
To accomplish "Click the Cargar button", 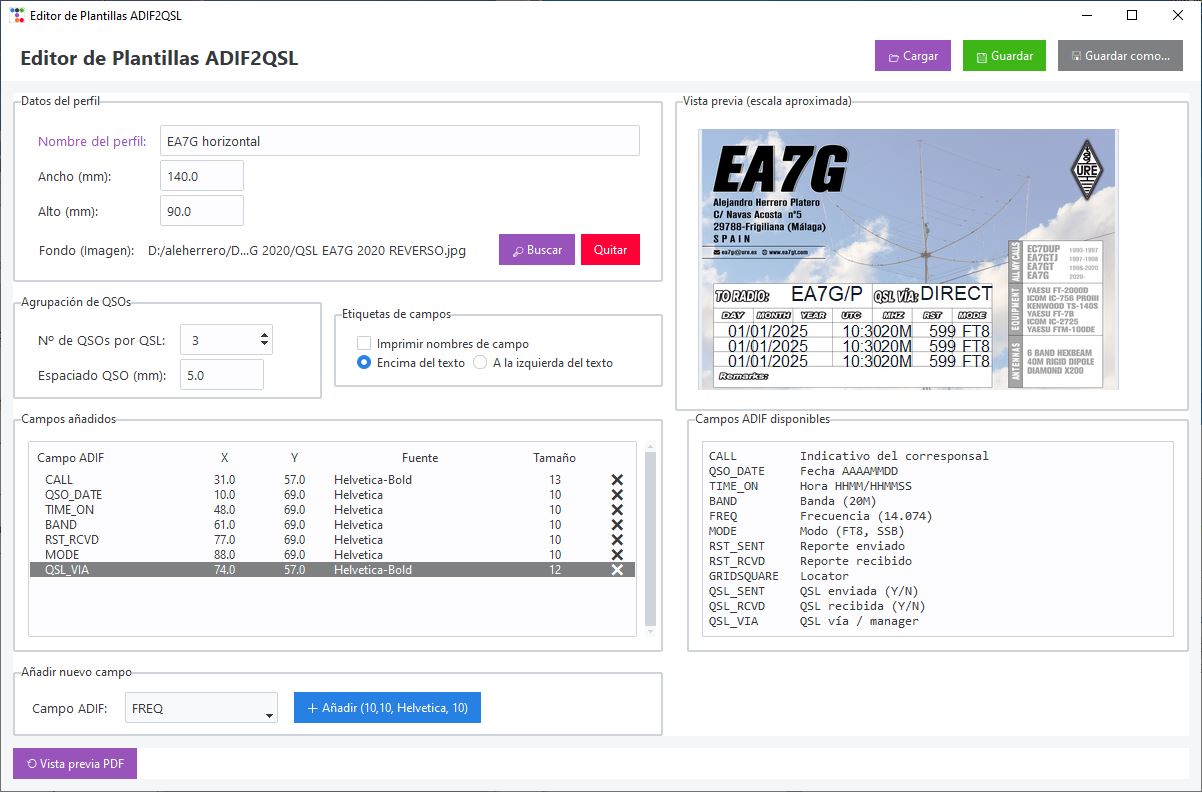I will (912, 56).
